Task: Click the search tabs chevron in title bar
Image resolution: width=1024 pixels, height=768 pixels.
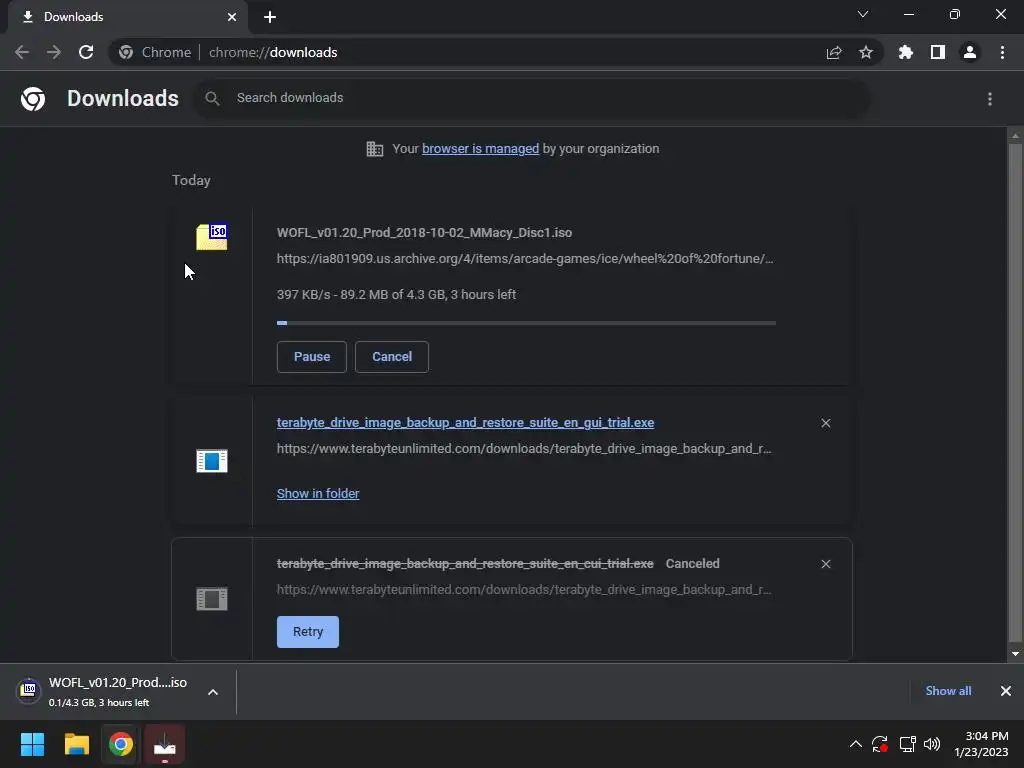Action: pyautogui.click(x=863, y=14)
